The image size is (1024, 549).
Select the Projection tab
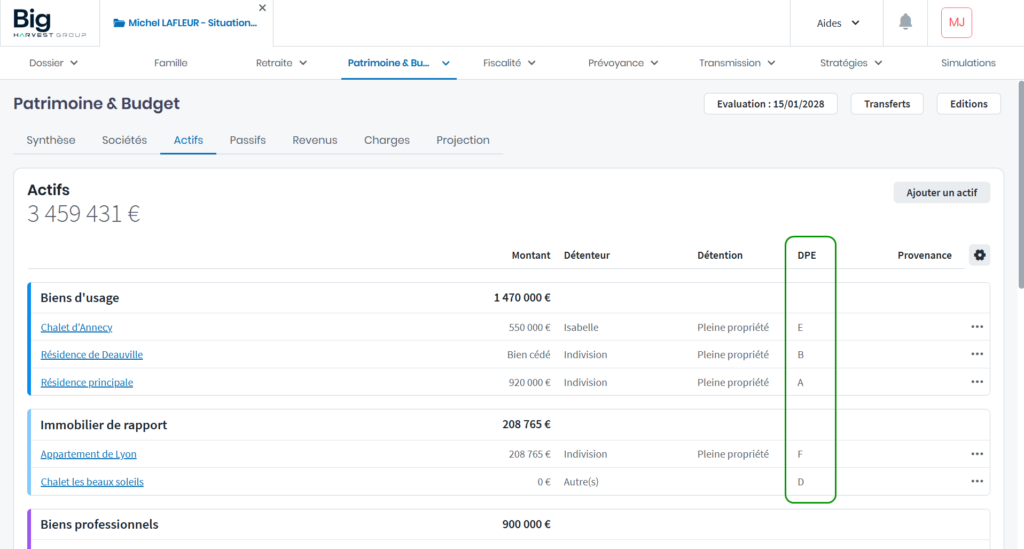tap(463, 140)
